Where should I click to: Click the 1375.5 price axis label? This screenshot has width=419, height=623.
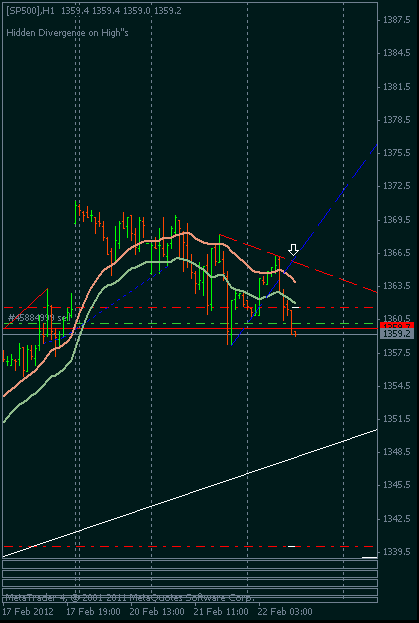click(397, 153)
